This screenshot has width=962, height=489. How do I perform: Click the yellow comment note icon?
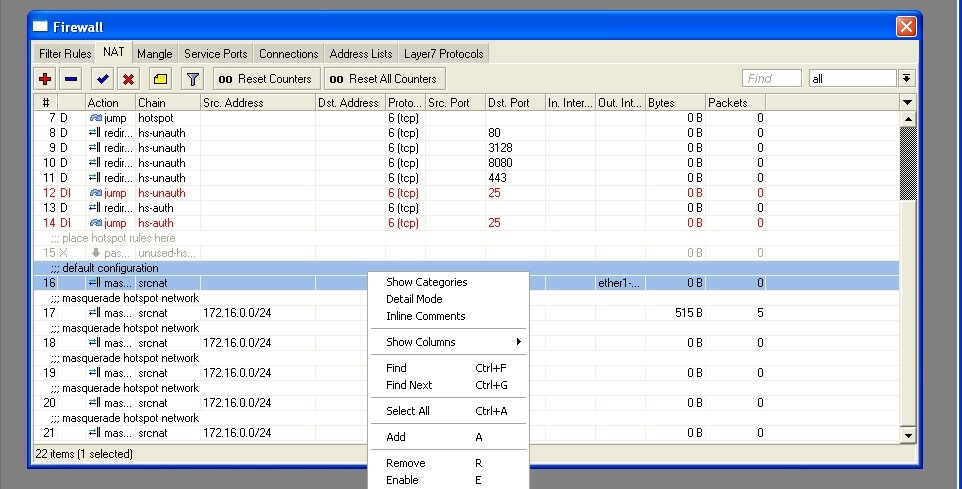pos(160,79)
